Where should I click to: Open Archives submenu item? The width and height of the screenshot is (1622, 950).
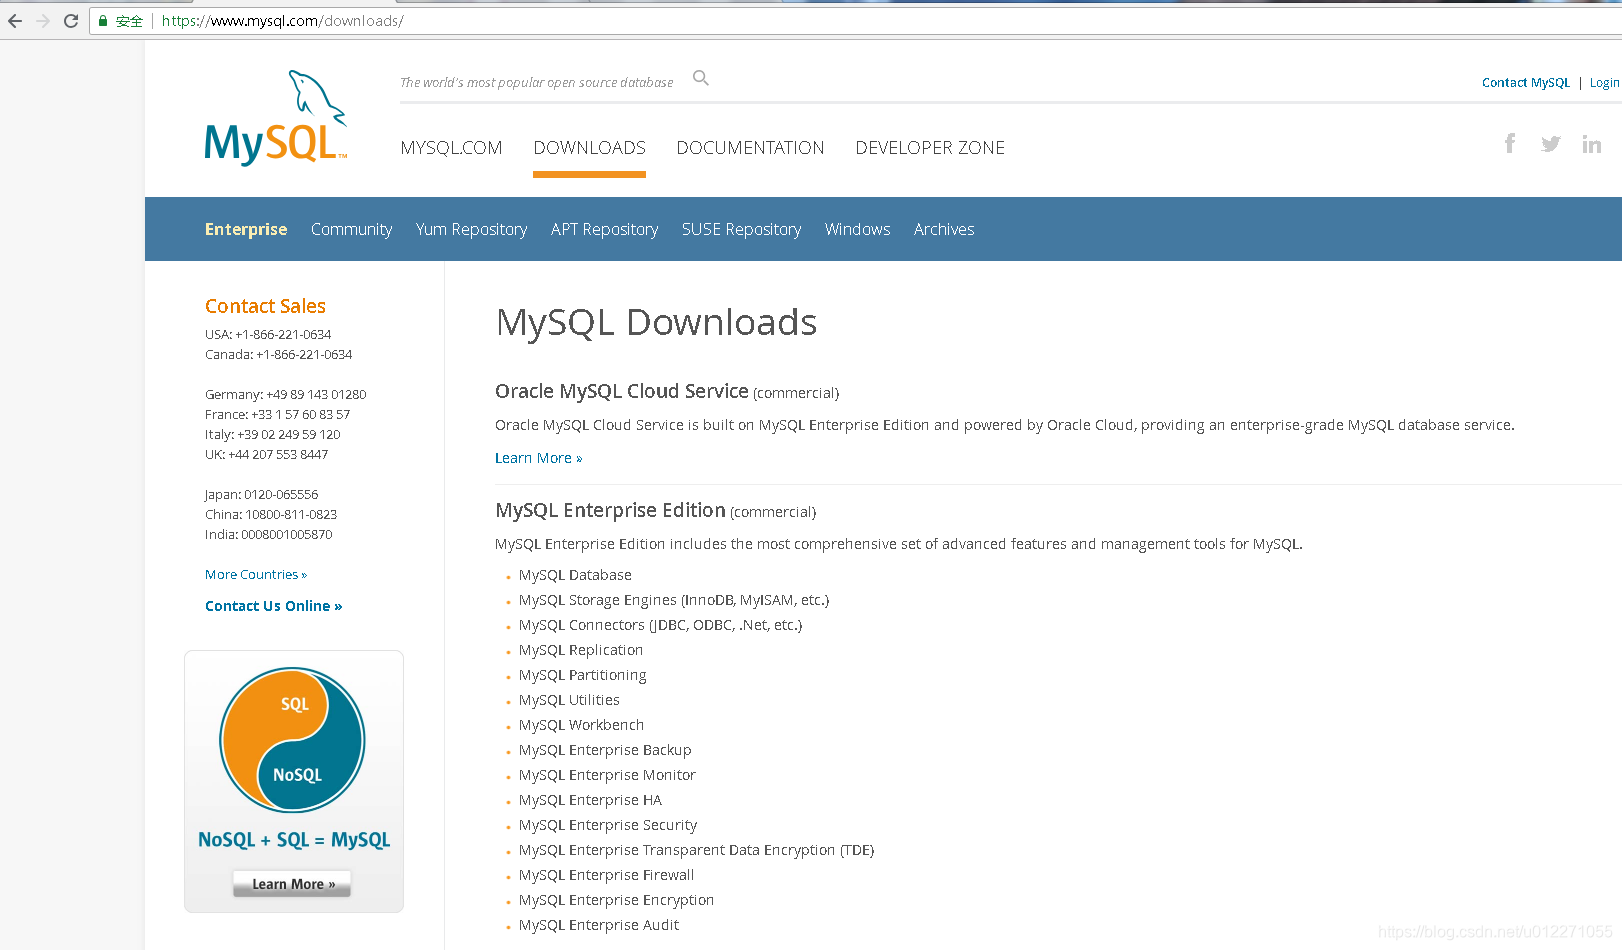[x=943, y=229]
